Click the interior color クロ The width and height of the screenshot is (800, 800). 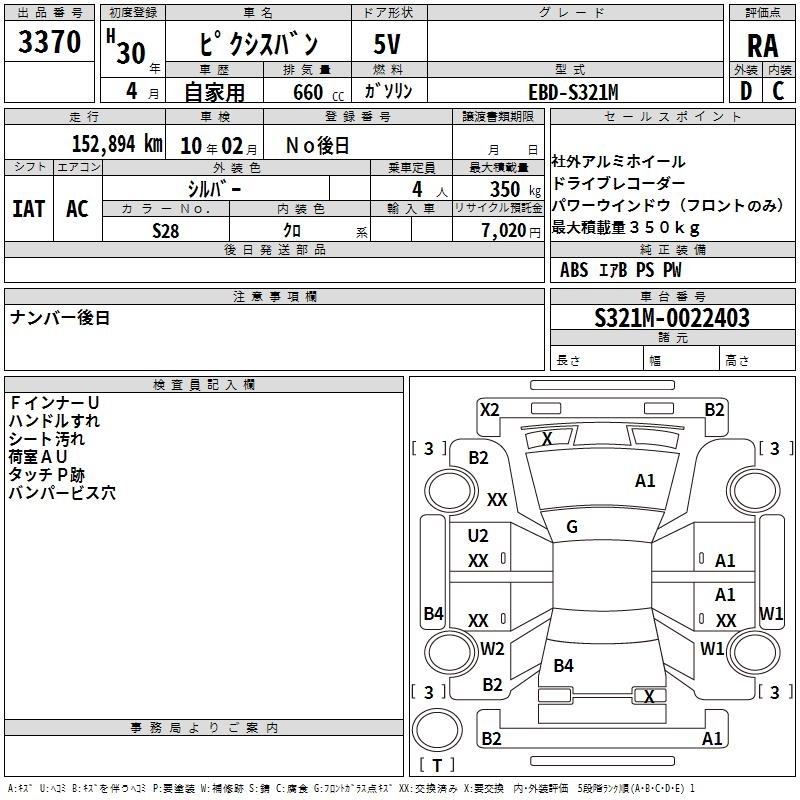(x=292, y=231)
